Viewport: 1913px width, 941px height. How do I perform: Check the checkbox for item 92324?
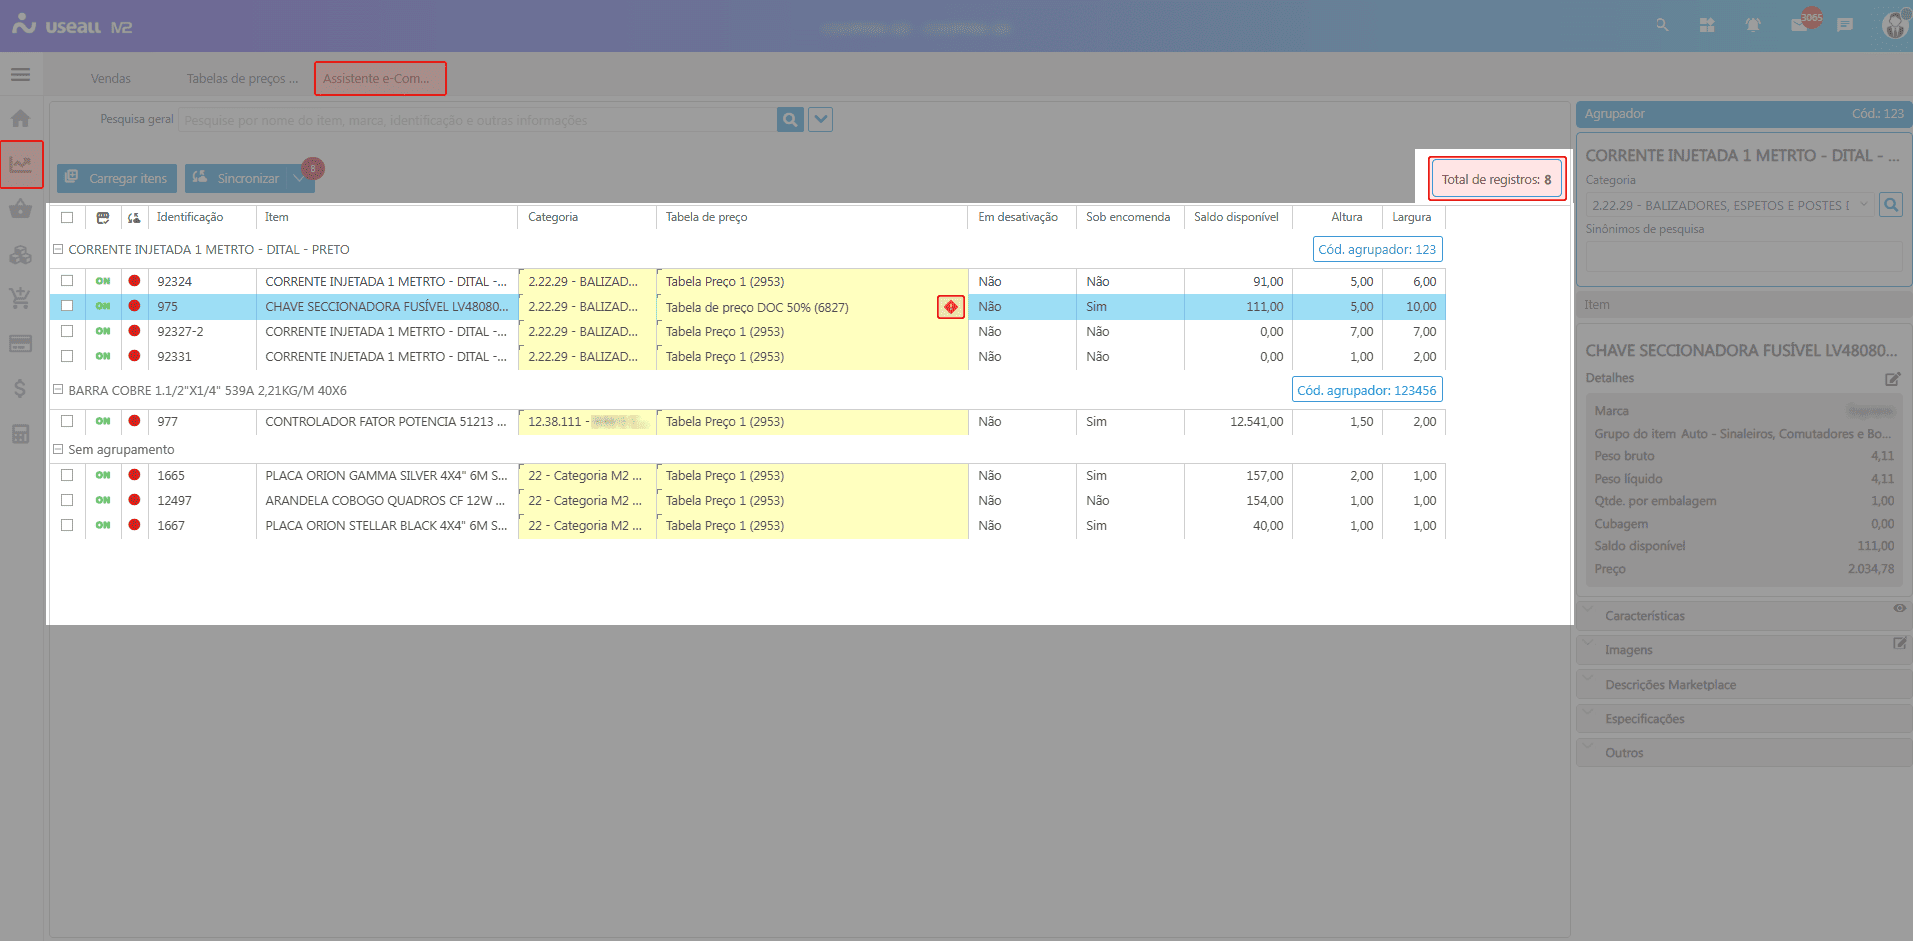click(x=67, y=281)
